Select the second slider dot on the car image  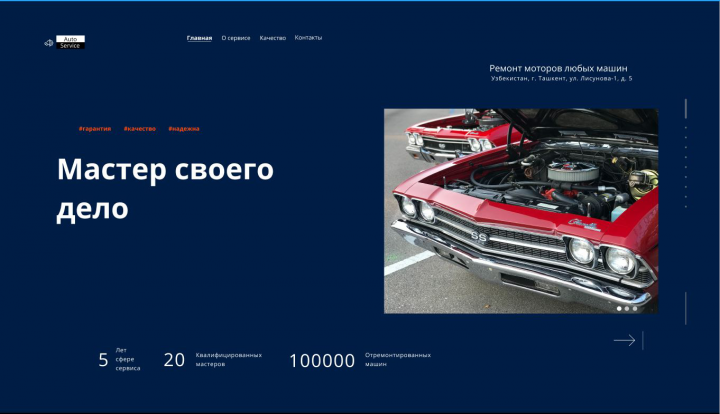(x=627, y=308)
